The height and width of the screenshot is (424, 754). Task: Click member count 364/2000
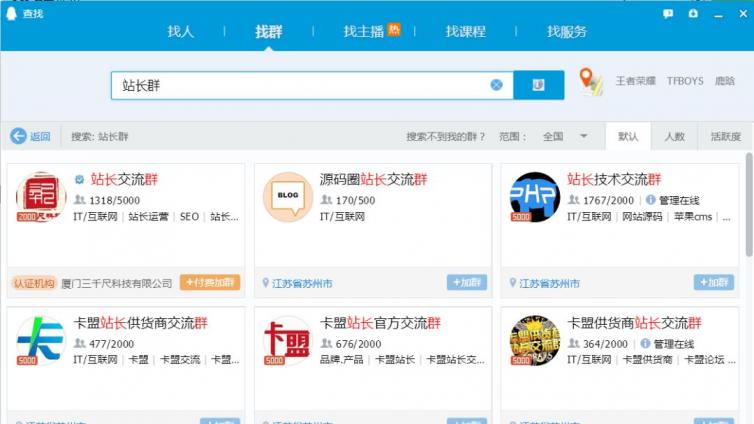point(605,344)
